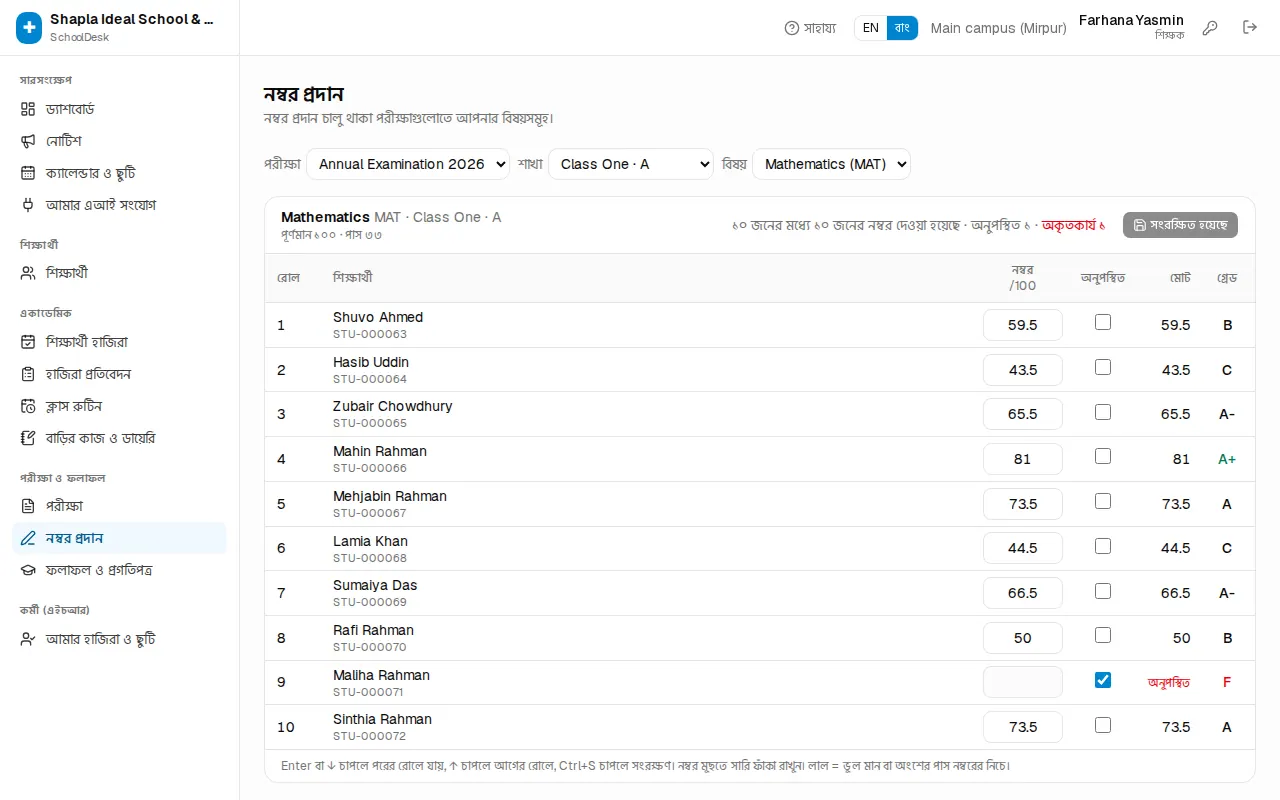This screenshot has height=800, width=1280.
Task: Open ক্লাস রুটিন in sidebar
Action: [119, 406]
